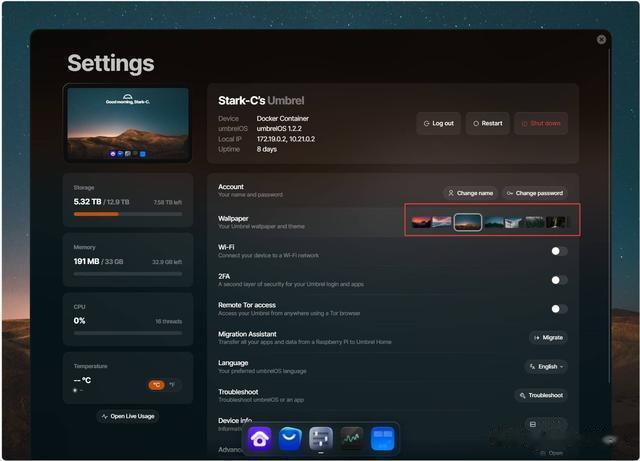The height and width of the screenshot is (461, 640).
Task: Click the '0%' CPU value
Action: point(80,321)
